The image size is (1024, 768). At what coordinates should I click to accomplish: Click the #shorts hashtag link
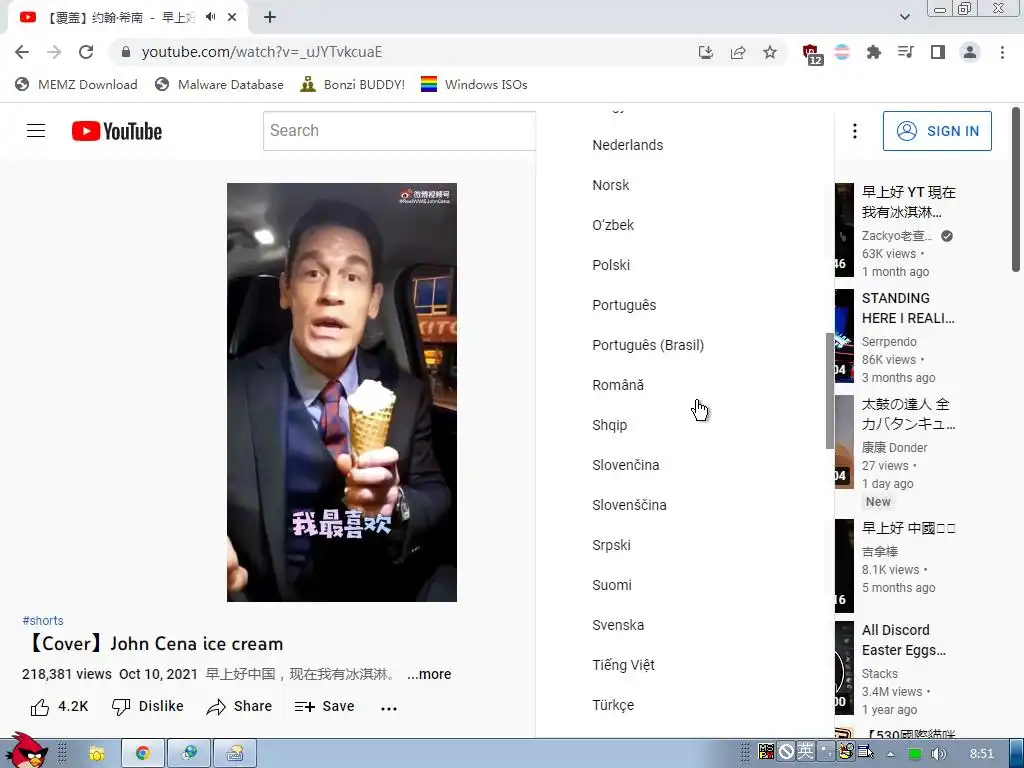pos(43,620)
